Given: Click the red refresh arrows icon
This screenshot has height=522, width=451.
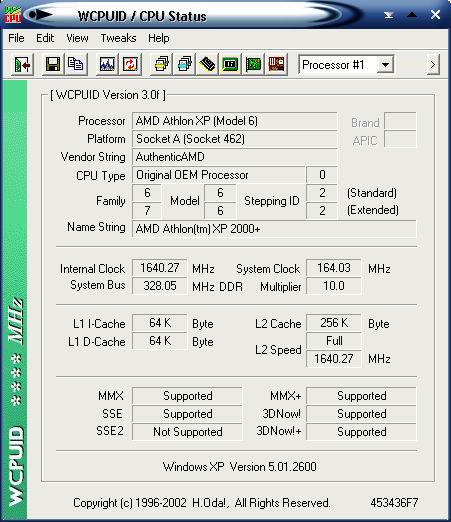Looking at the screenshot, I should click(x=130, y=64).
